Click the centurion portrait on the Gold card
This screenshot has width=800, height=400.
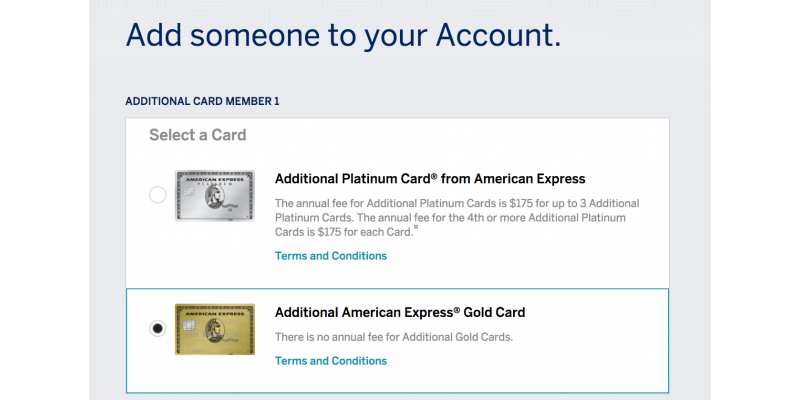(215, 332)
